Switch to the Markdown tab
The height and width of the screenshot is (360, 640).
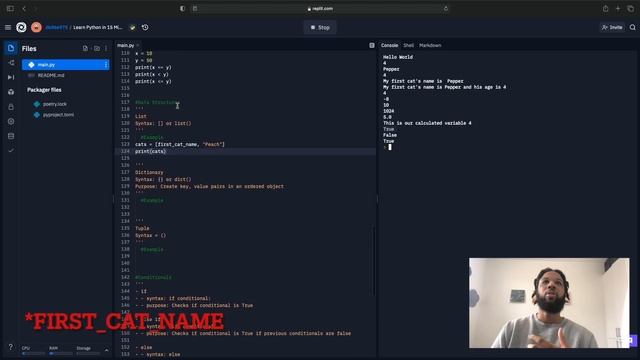tap(430, 45)
